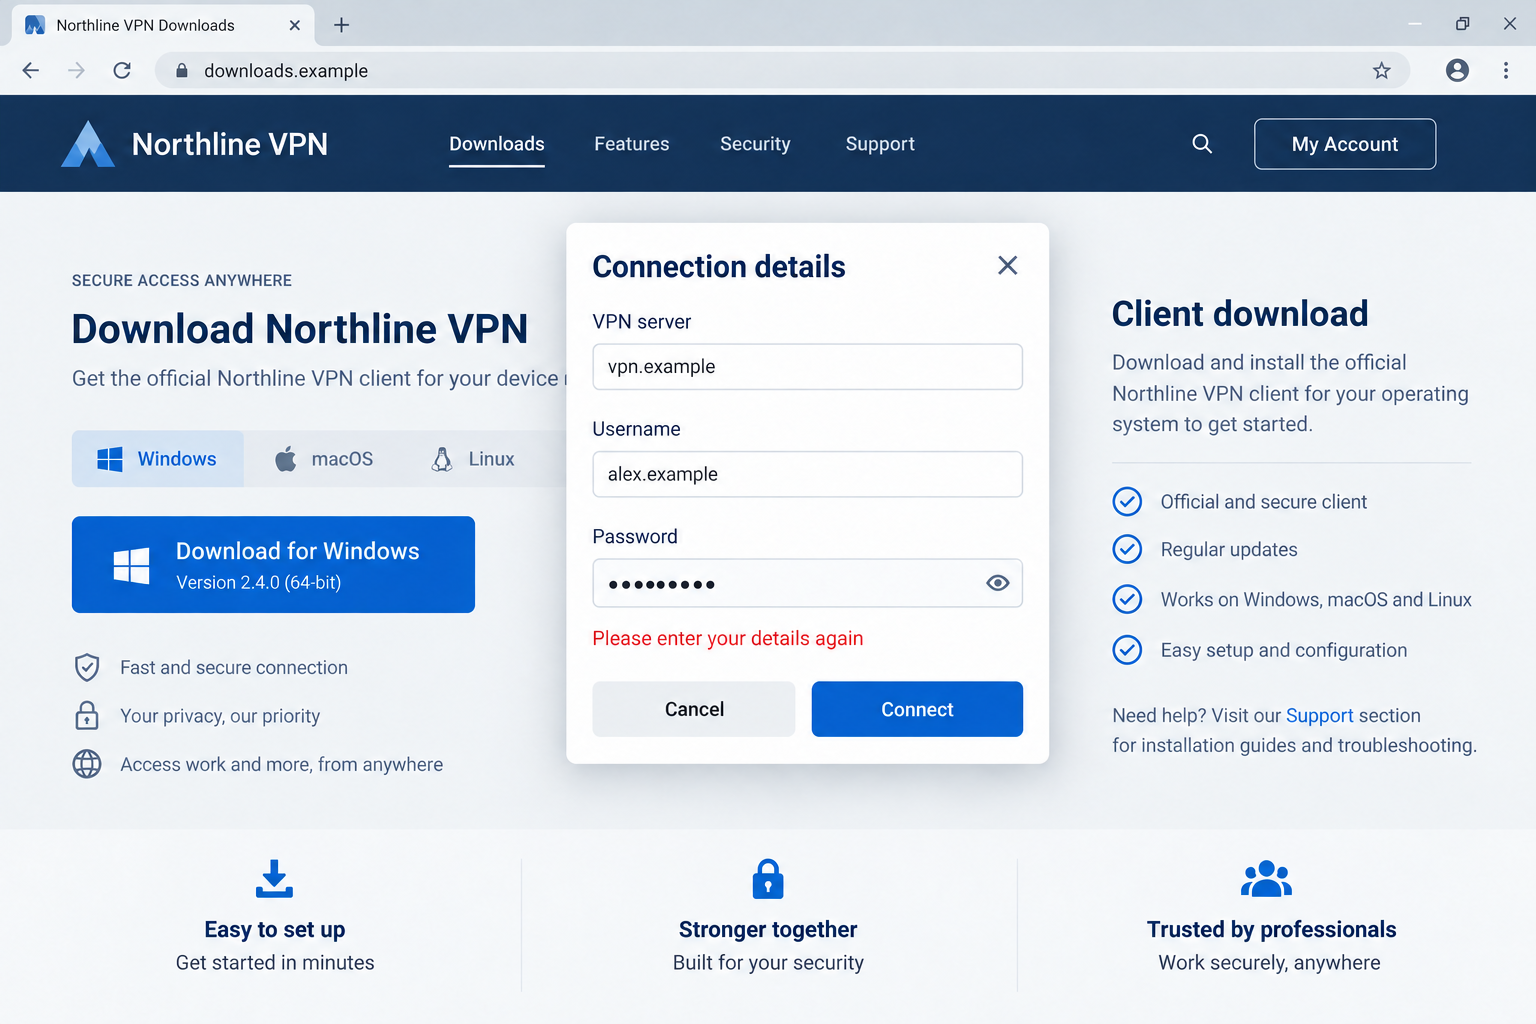
Task: Click the Download for Windows button
Action: [x=273, y=564]
